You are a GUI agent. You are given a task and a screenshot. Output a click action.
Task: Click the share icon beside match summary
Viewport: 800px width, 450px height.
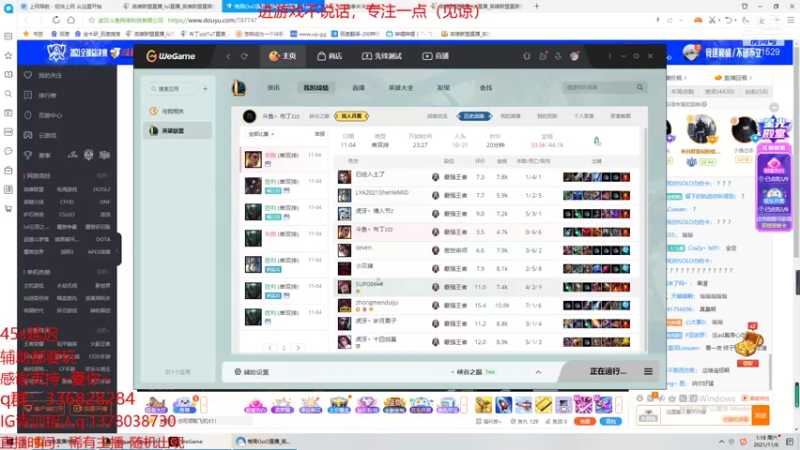click(597, 141)
